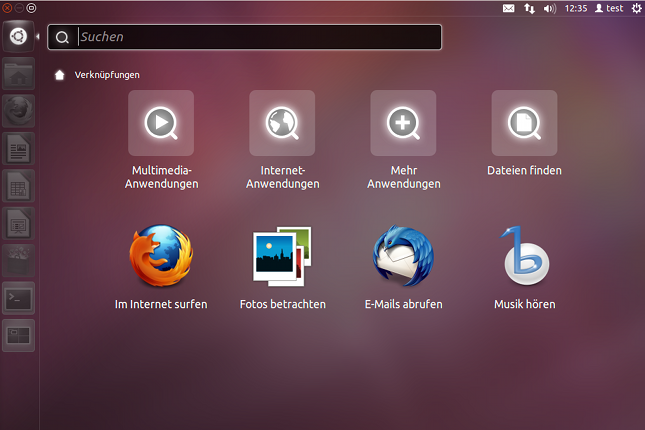Open LibreOffice Impress from launcher
The height and width of the screenshot is (430, 645).
point(18,223)
